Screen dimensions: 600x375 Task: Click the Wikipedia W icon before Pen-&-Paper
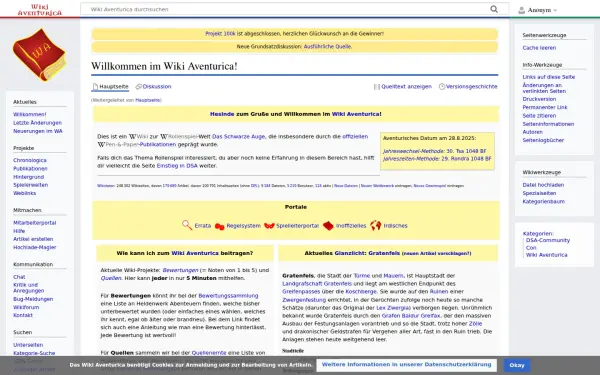pyautogui.click(x=101, y=145)
